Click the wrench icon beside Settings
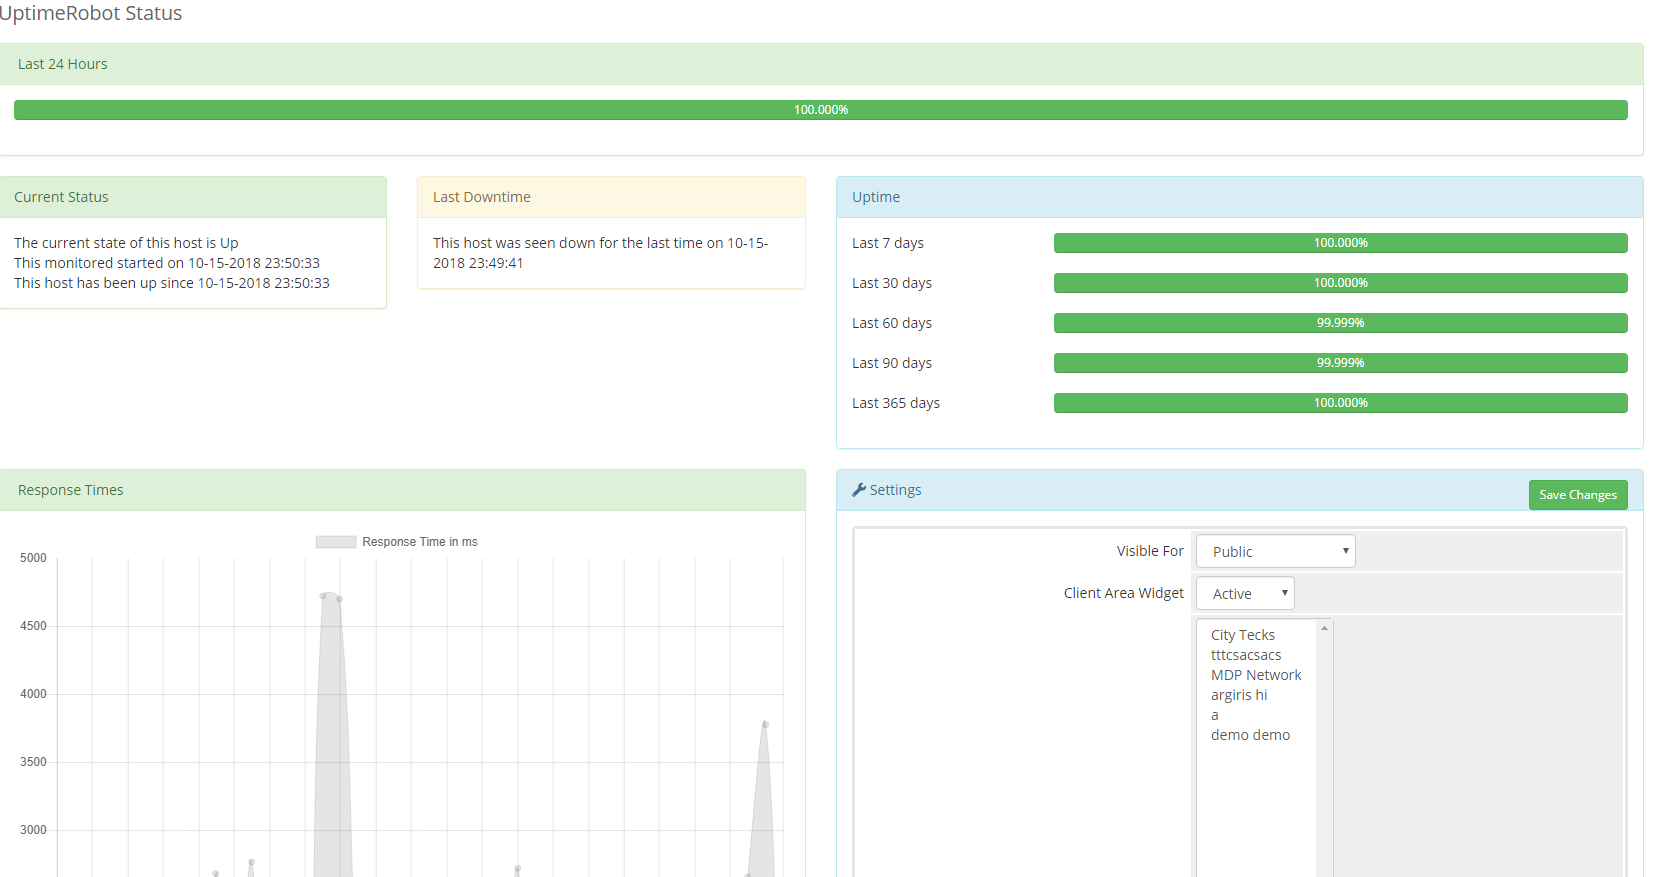Viewport: 1653px width, 877px height. click(x=858, y=490)
